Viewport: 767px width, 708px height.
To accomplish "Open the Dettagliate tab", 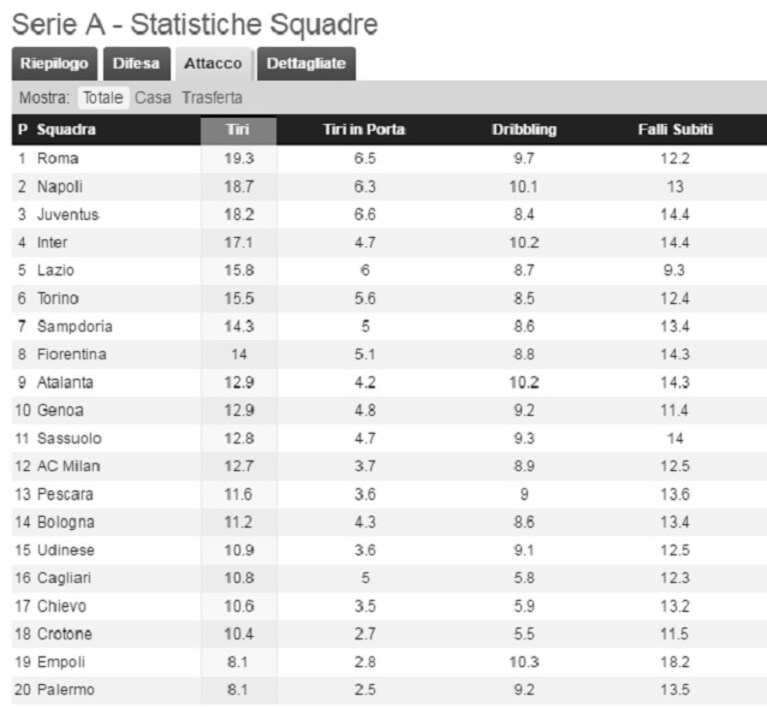I will pos(306,64).
